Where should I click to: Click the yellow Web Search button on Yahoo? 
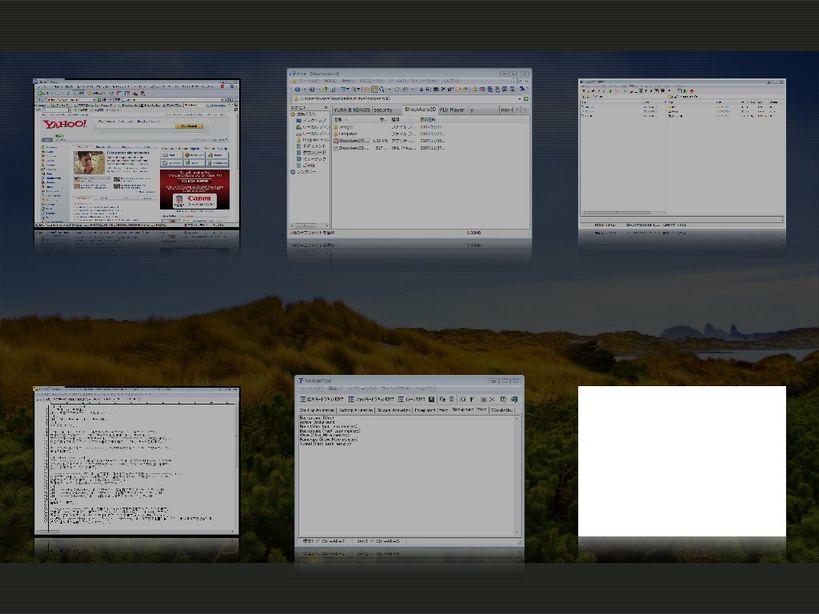click(x=189, y=126)
